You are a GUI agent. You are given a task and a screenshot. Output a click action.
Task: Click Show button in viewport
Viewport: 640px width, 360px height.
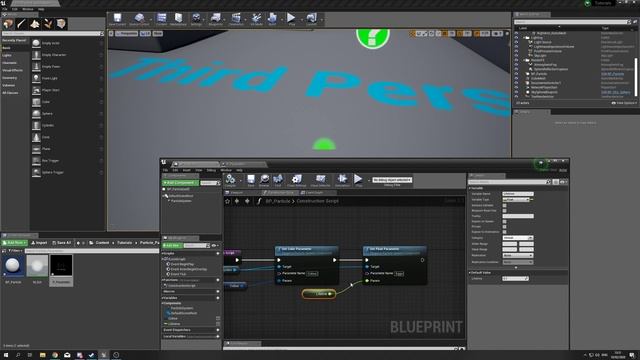tap(158, 33)
